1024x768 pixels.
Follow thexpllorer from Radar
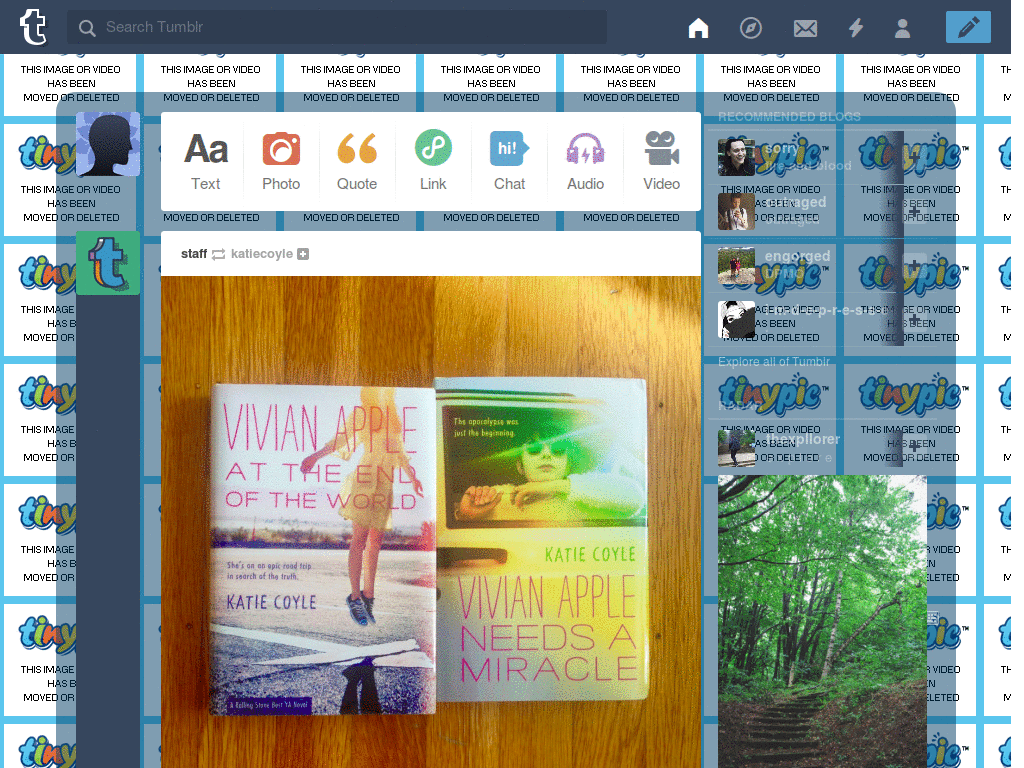914,448
